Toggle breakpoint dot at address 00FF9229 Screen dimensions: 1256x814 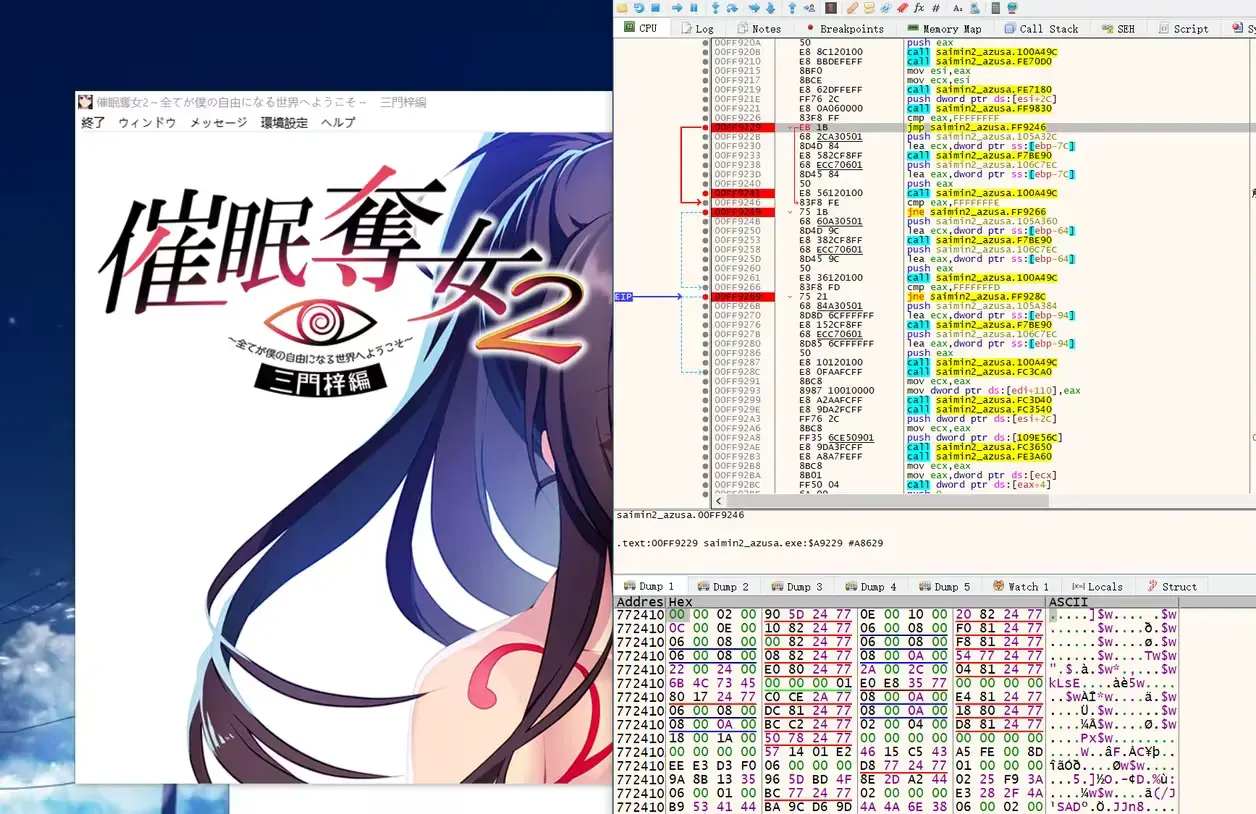[706, 128]
